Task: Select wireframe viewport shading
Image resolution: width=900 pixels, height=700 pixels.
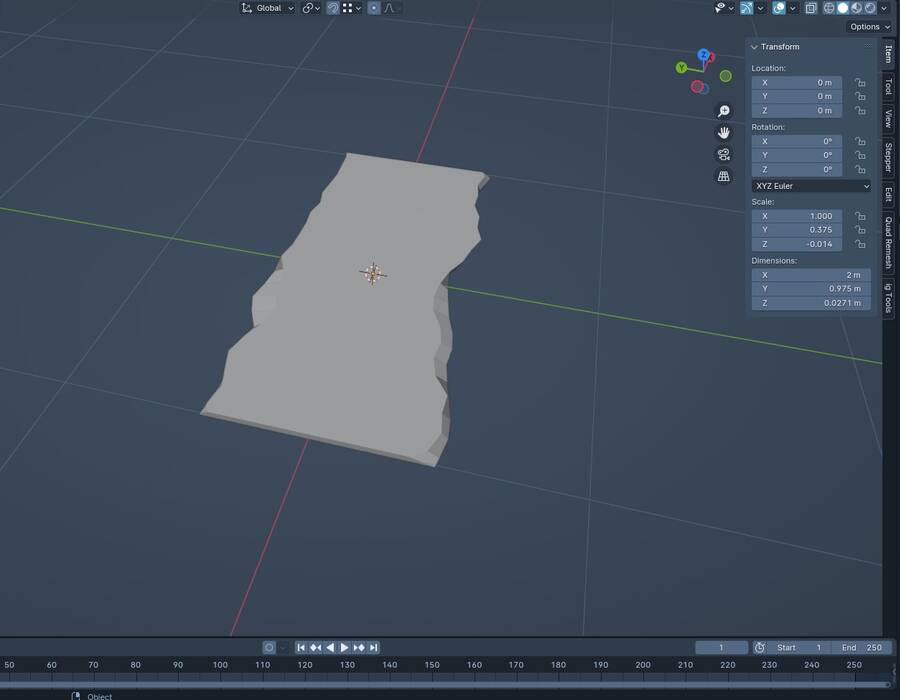Action: [x=829, y=8]
